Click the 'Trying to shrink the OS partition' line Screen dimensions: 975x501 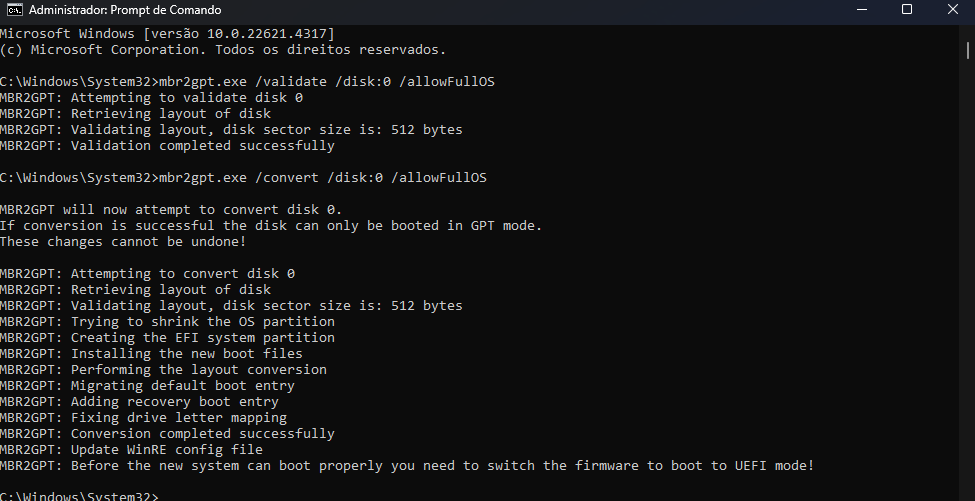[x=167, y=321]
